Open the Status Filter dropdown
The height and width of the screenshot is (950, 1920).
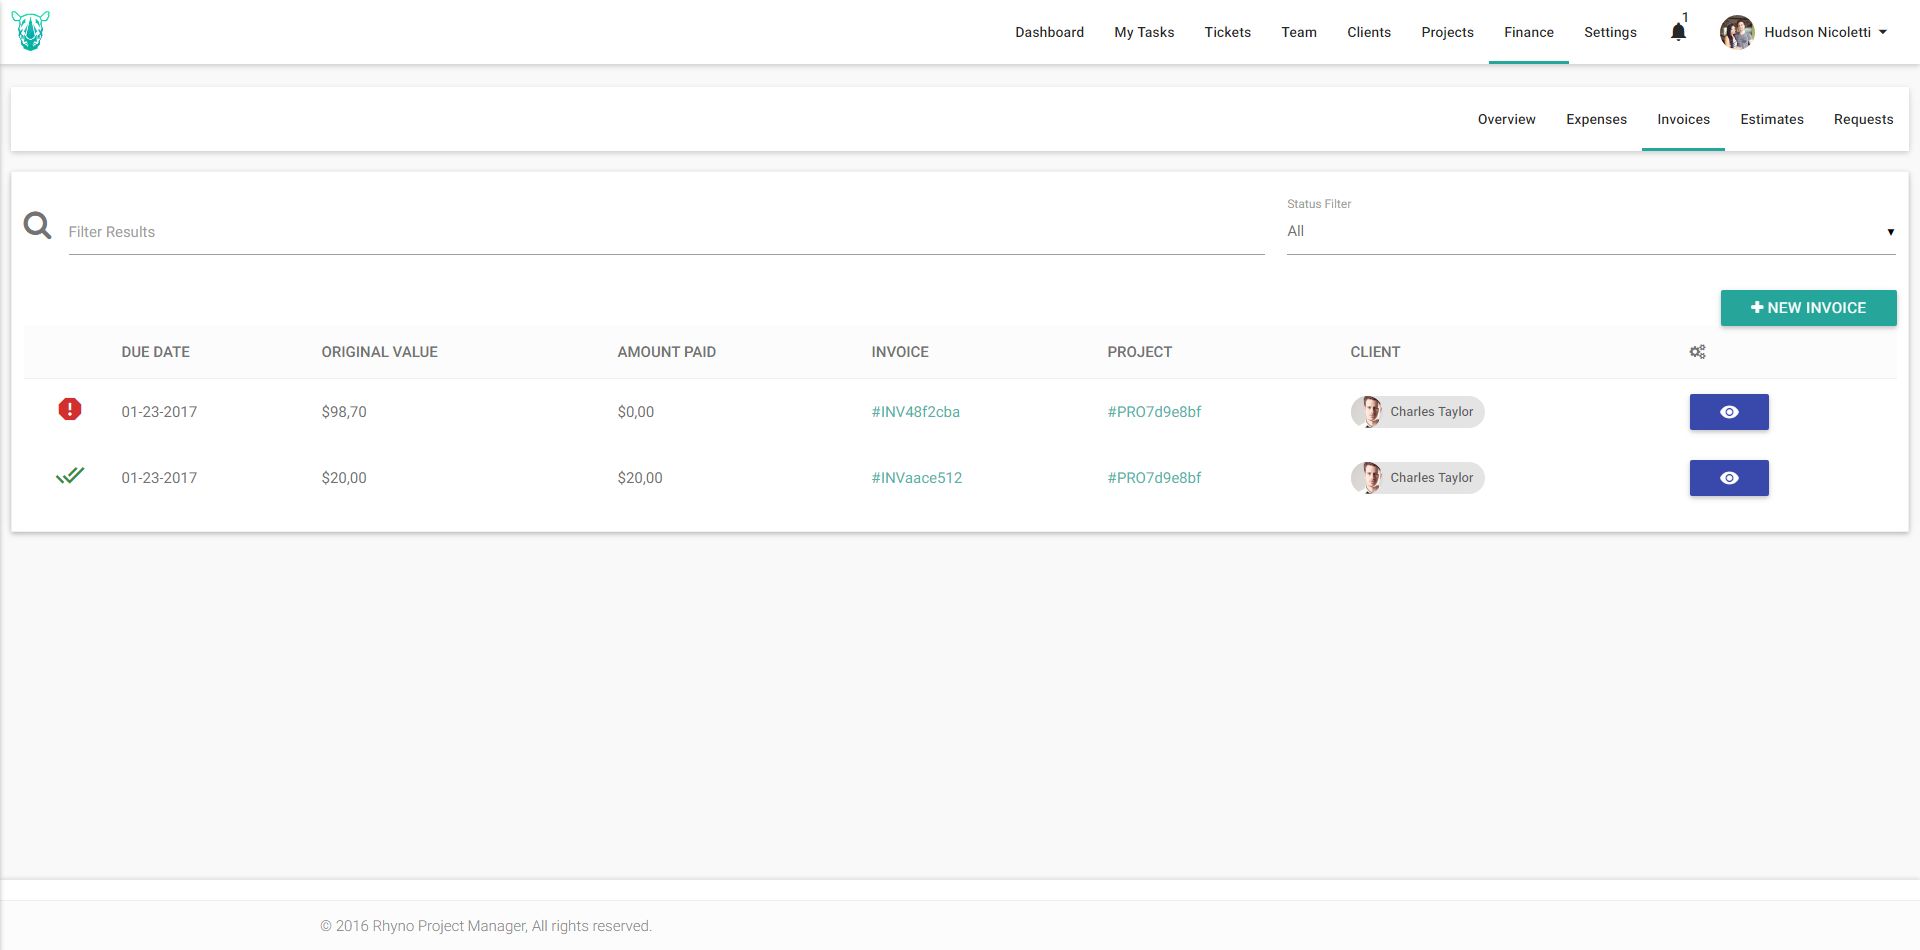1591,232
